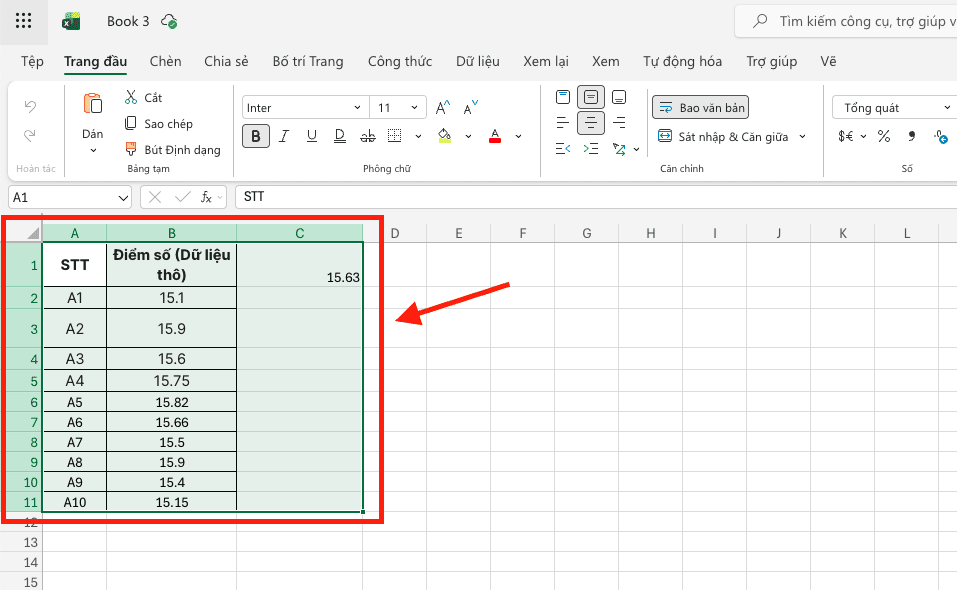Switch to the Chèn tab

[x=165, y=62]
